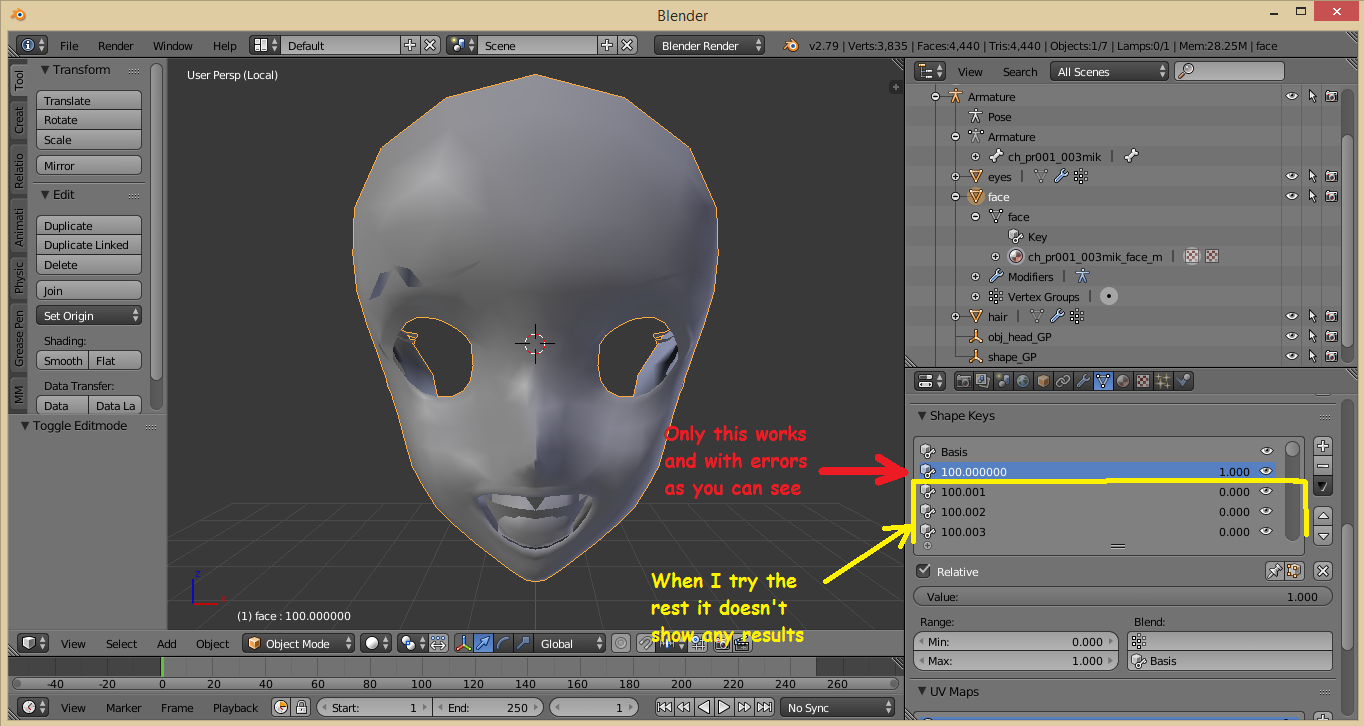Collapse the Armature entry in the Outliner
Screen dimensions: 1364x726
(935, 97)
